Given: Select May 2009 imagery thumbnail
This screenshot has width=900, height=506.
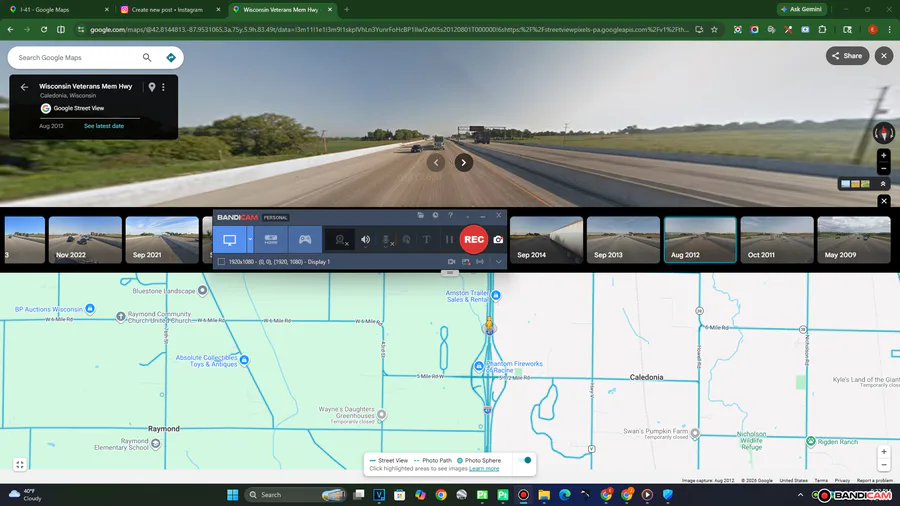Looking at the screenshot, I should click(x=854, y=240).
